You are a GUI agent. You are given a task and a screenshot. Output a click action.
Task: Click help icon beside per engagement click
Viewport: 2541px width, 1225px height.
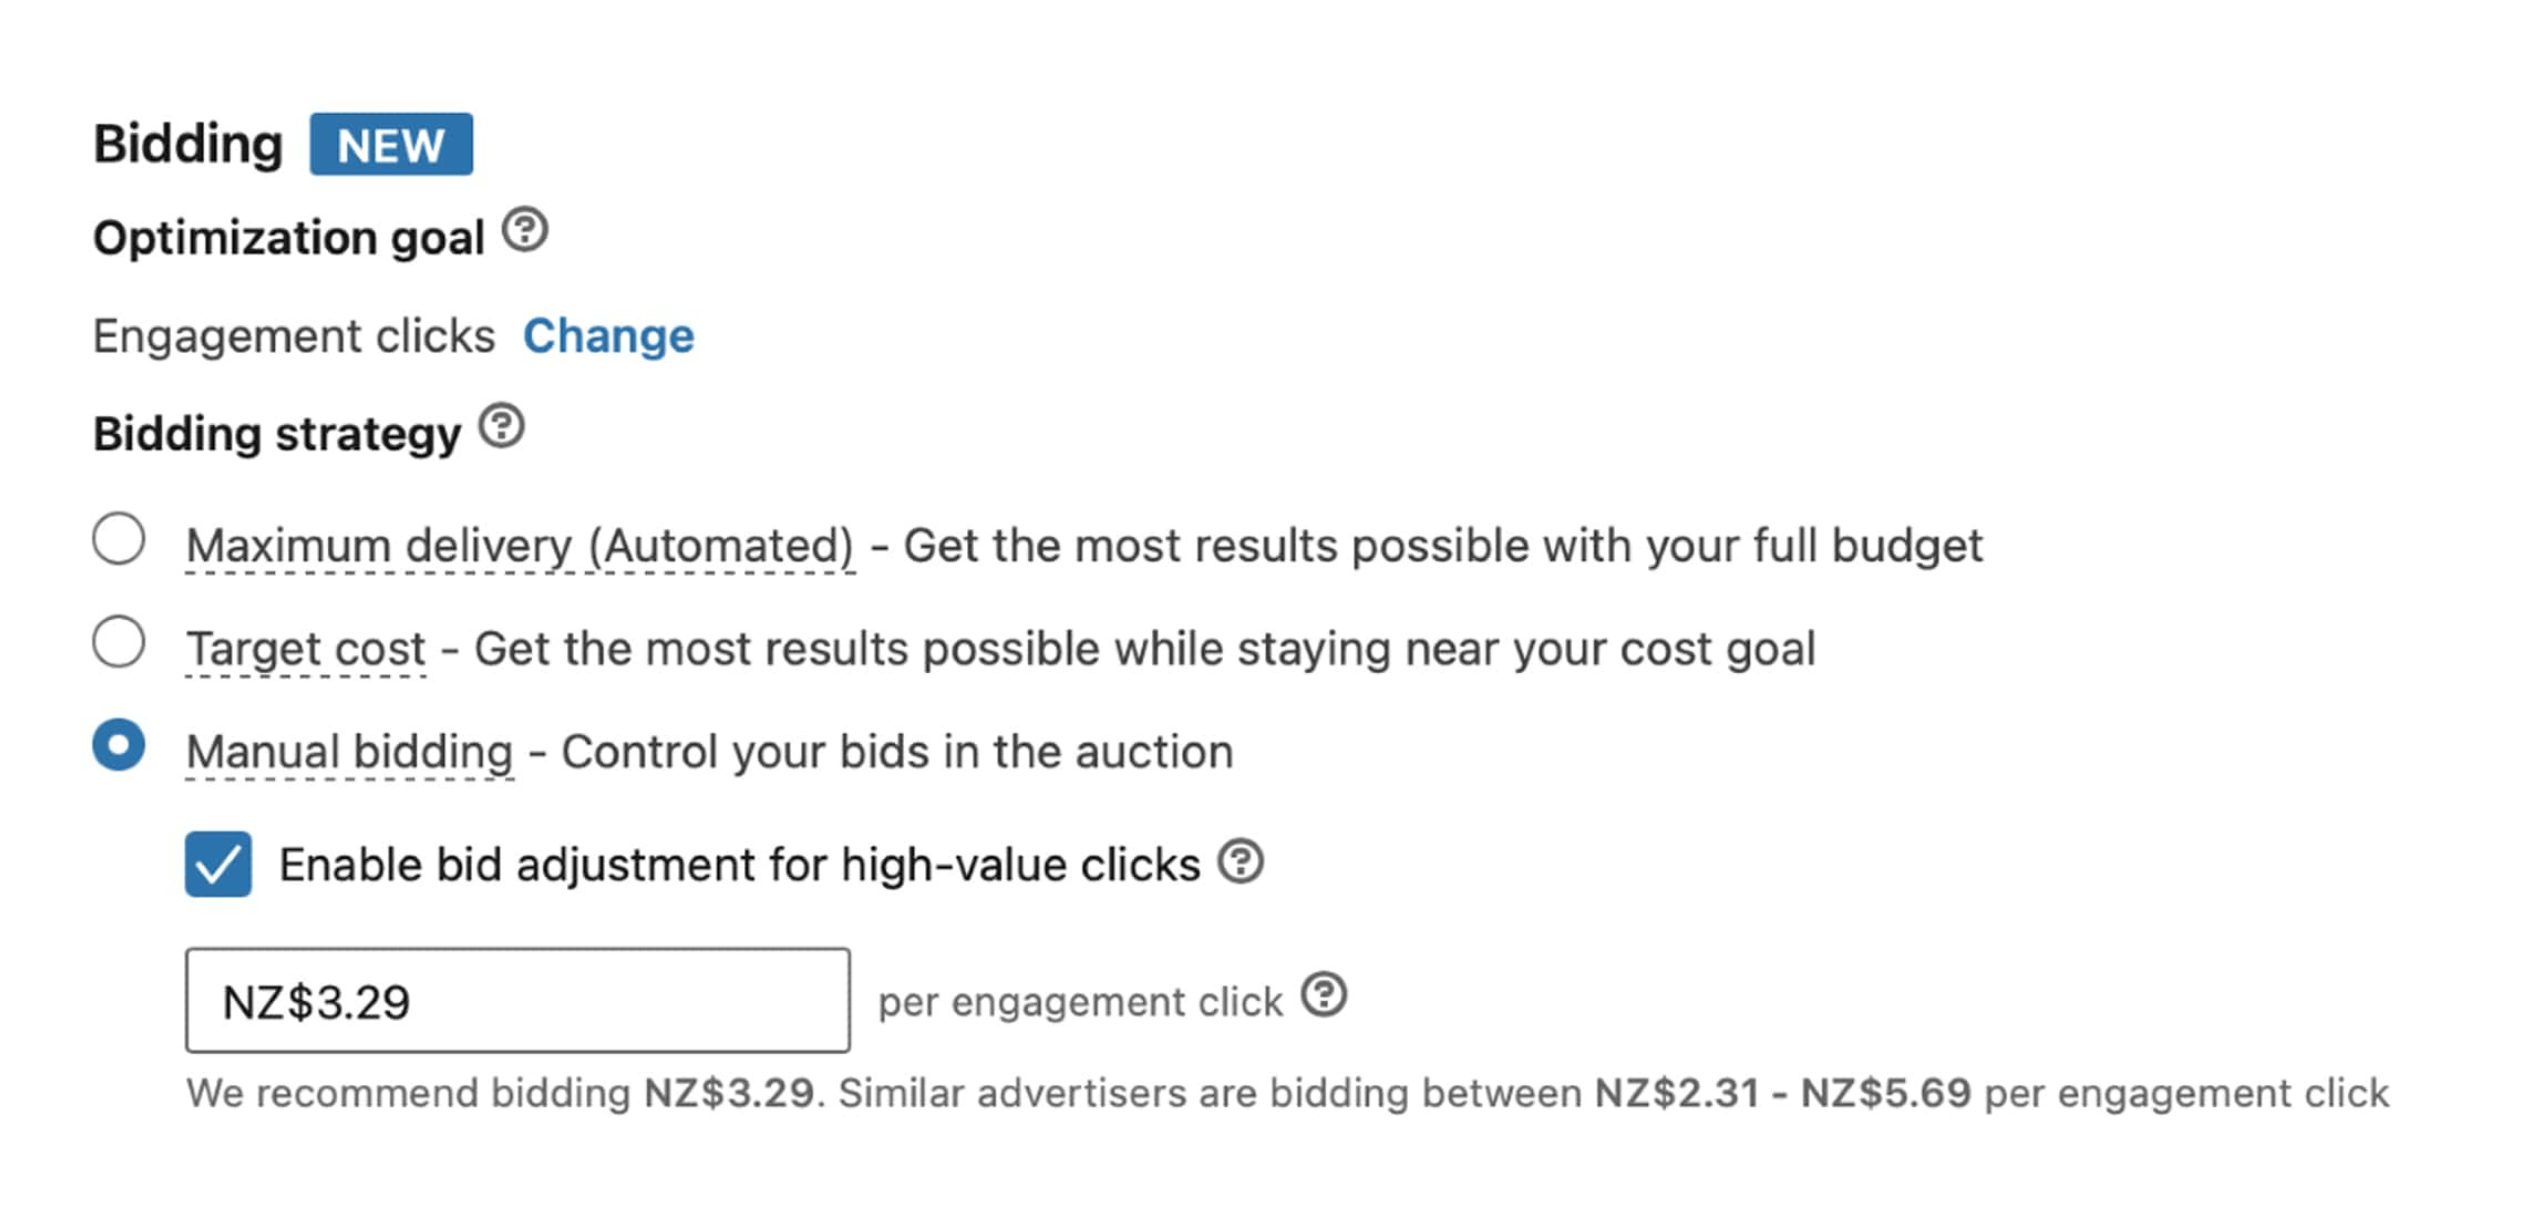coord(1324,995)
